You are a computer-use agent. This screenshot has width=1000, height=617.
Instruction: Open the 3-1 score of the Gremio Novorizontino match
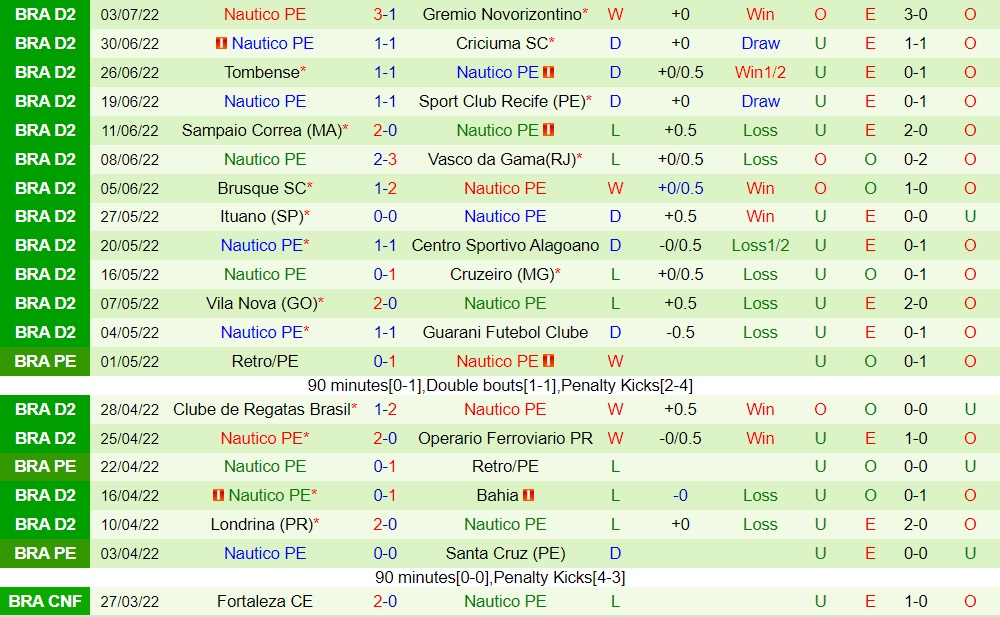(x=385, y=15)
